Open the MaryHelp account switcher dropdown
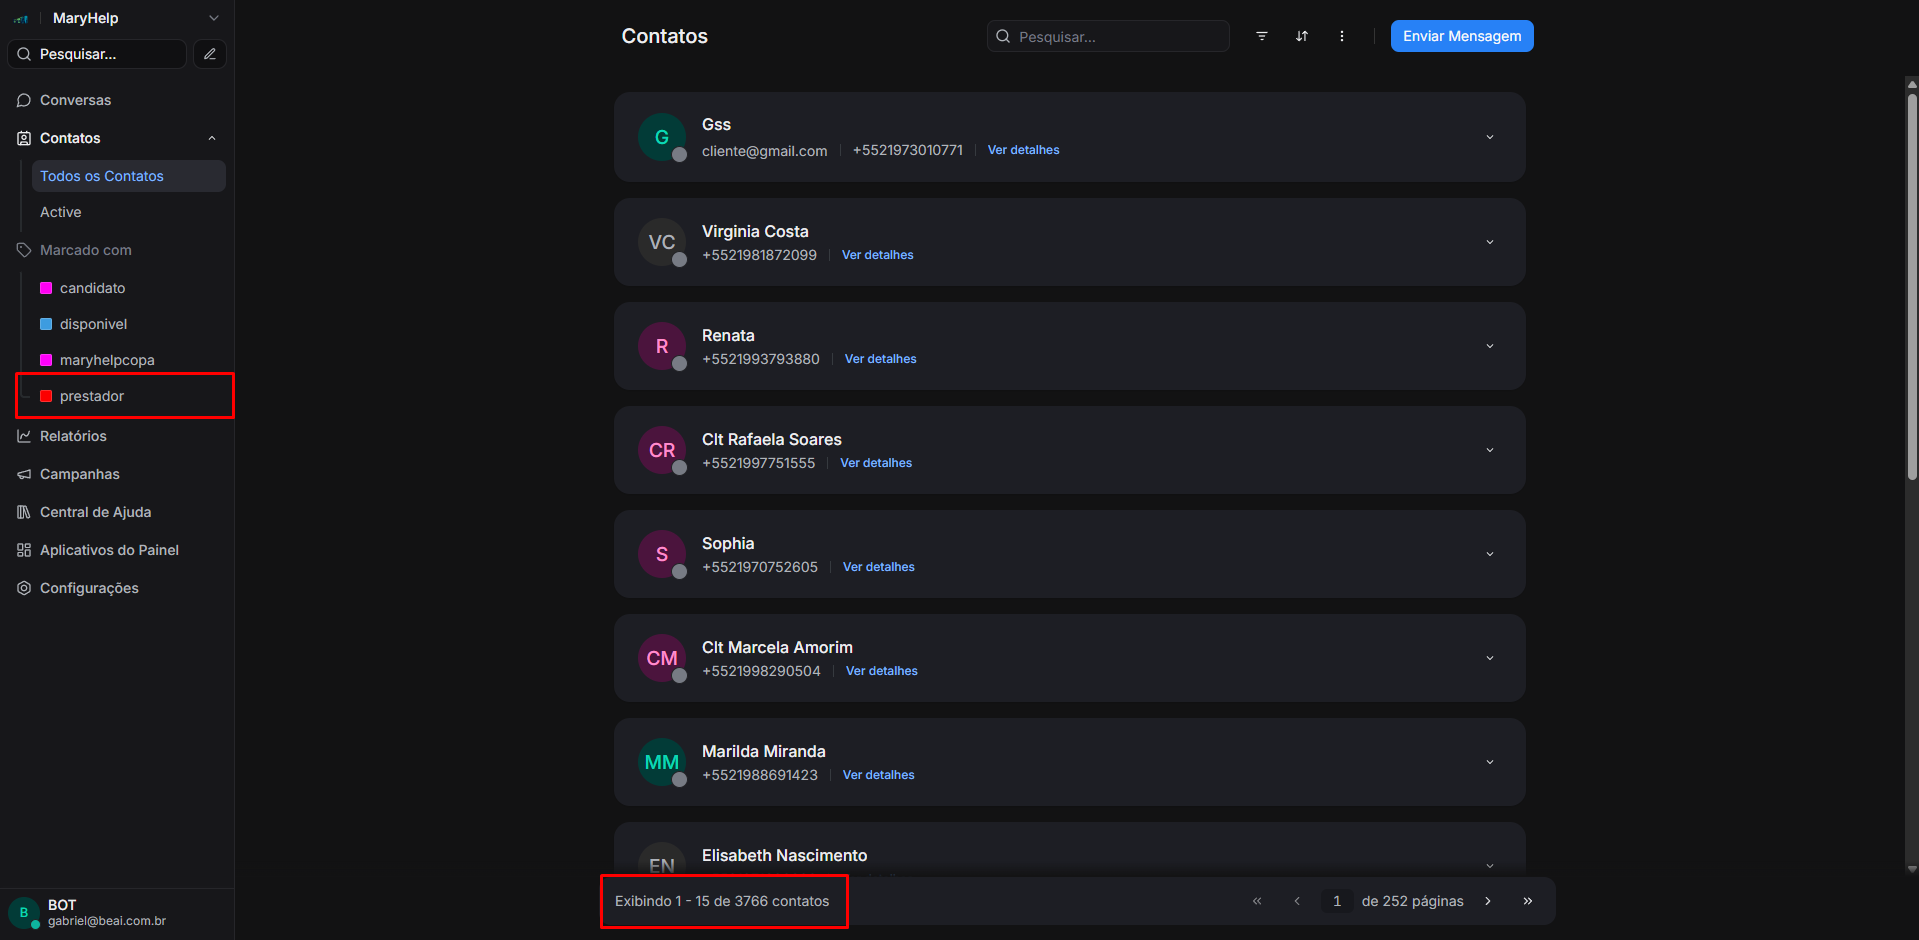Image resolution: width=1919 pixels, height=940 pixels. coord(213,18)
